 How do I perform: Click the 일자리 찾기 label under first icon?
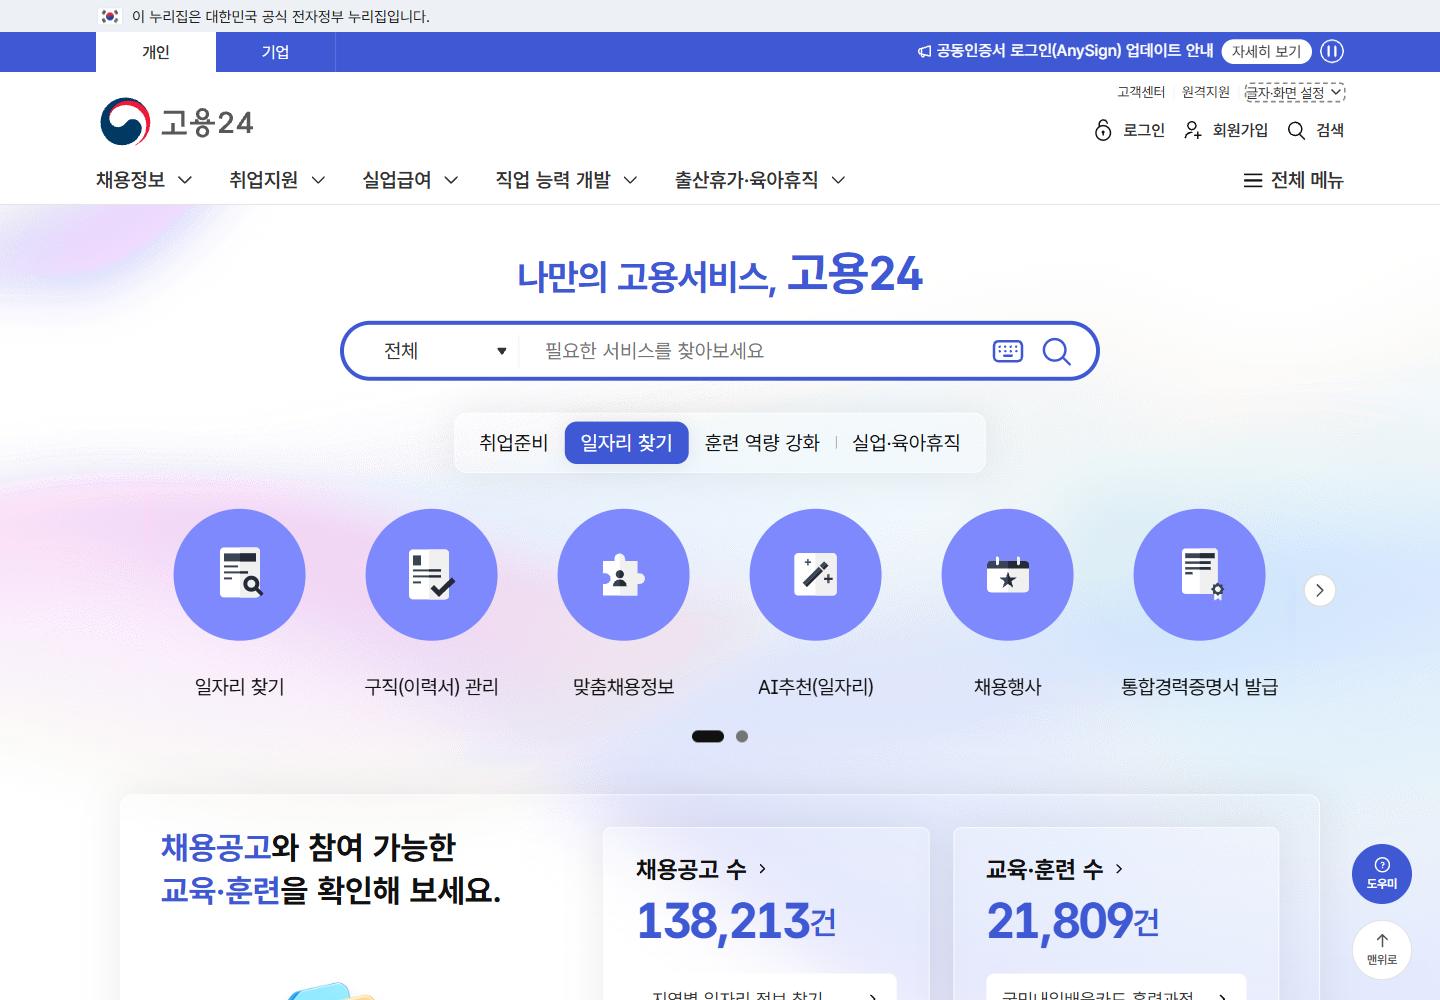(x=239, y=687)
